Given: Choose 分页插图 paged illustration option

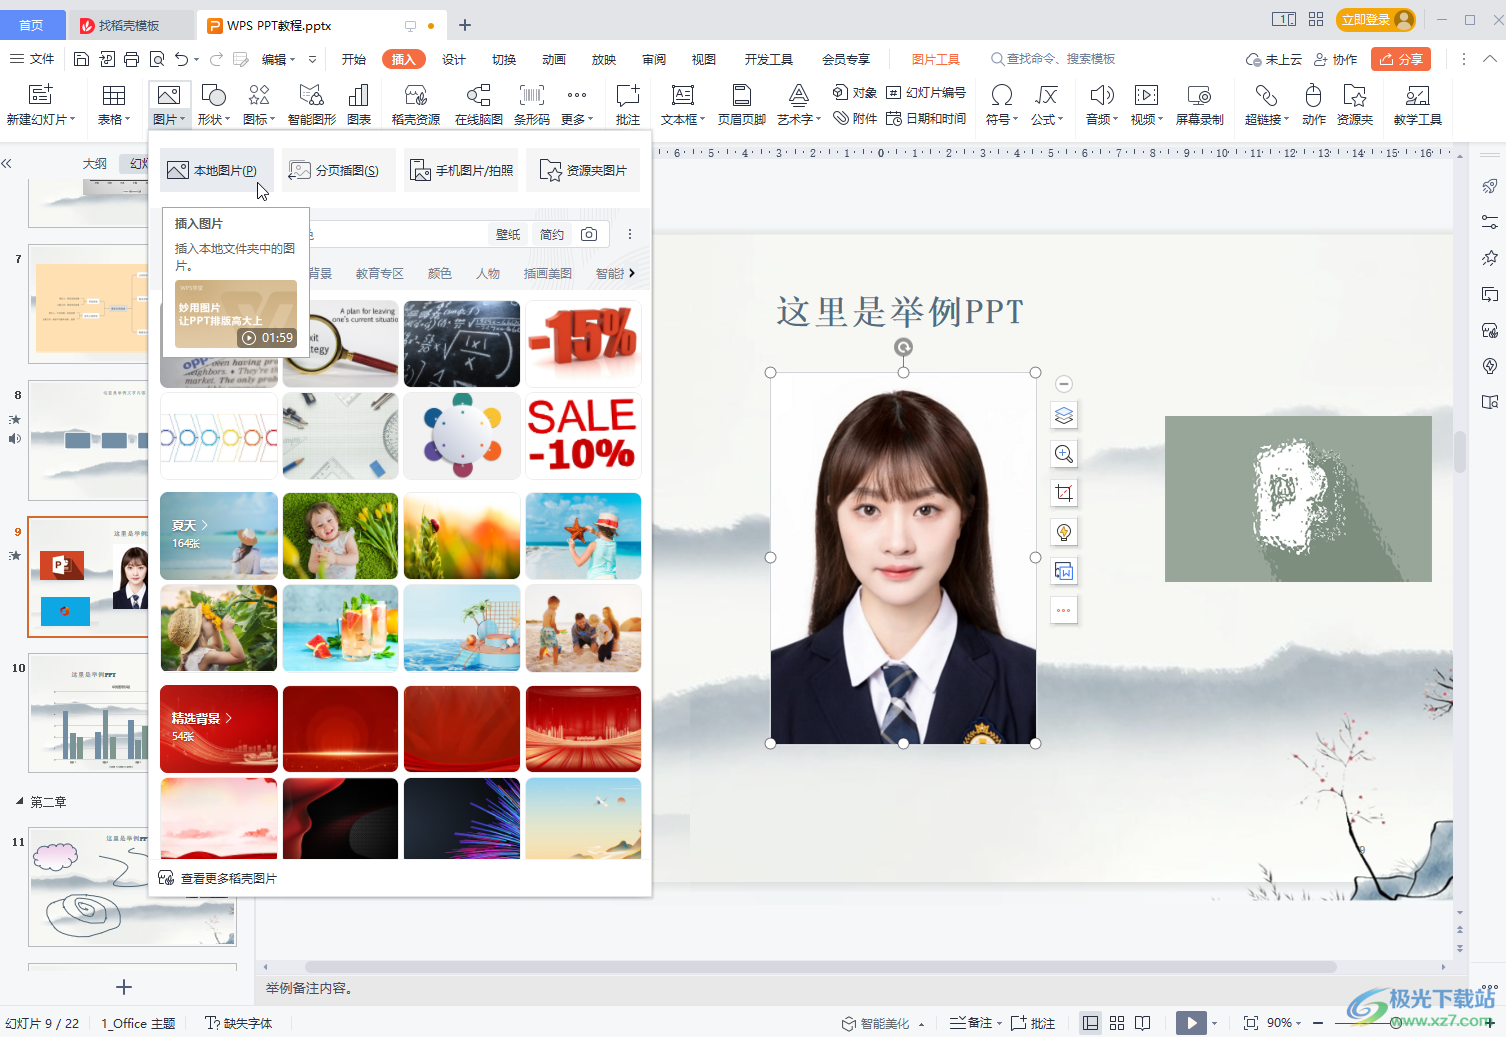Looking at the screenshot, I should tap(339, 170).
